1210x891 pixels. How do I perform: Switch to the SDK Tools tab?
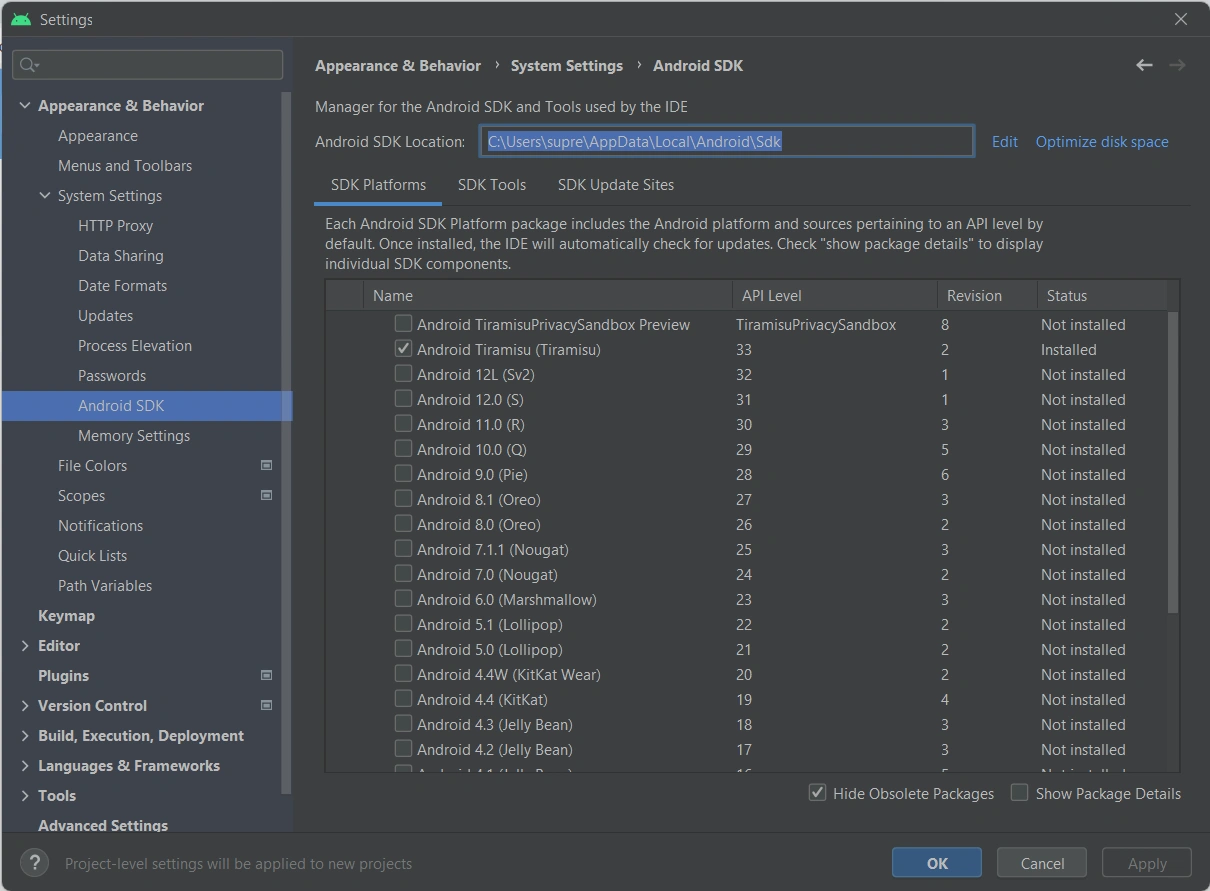491,185
